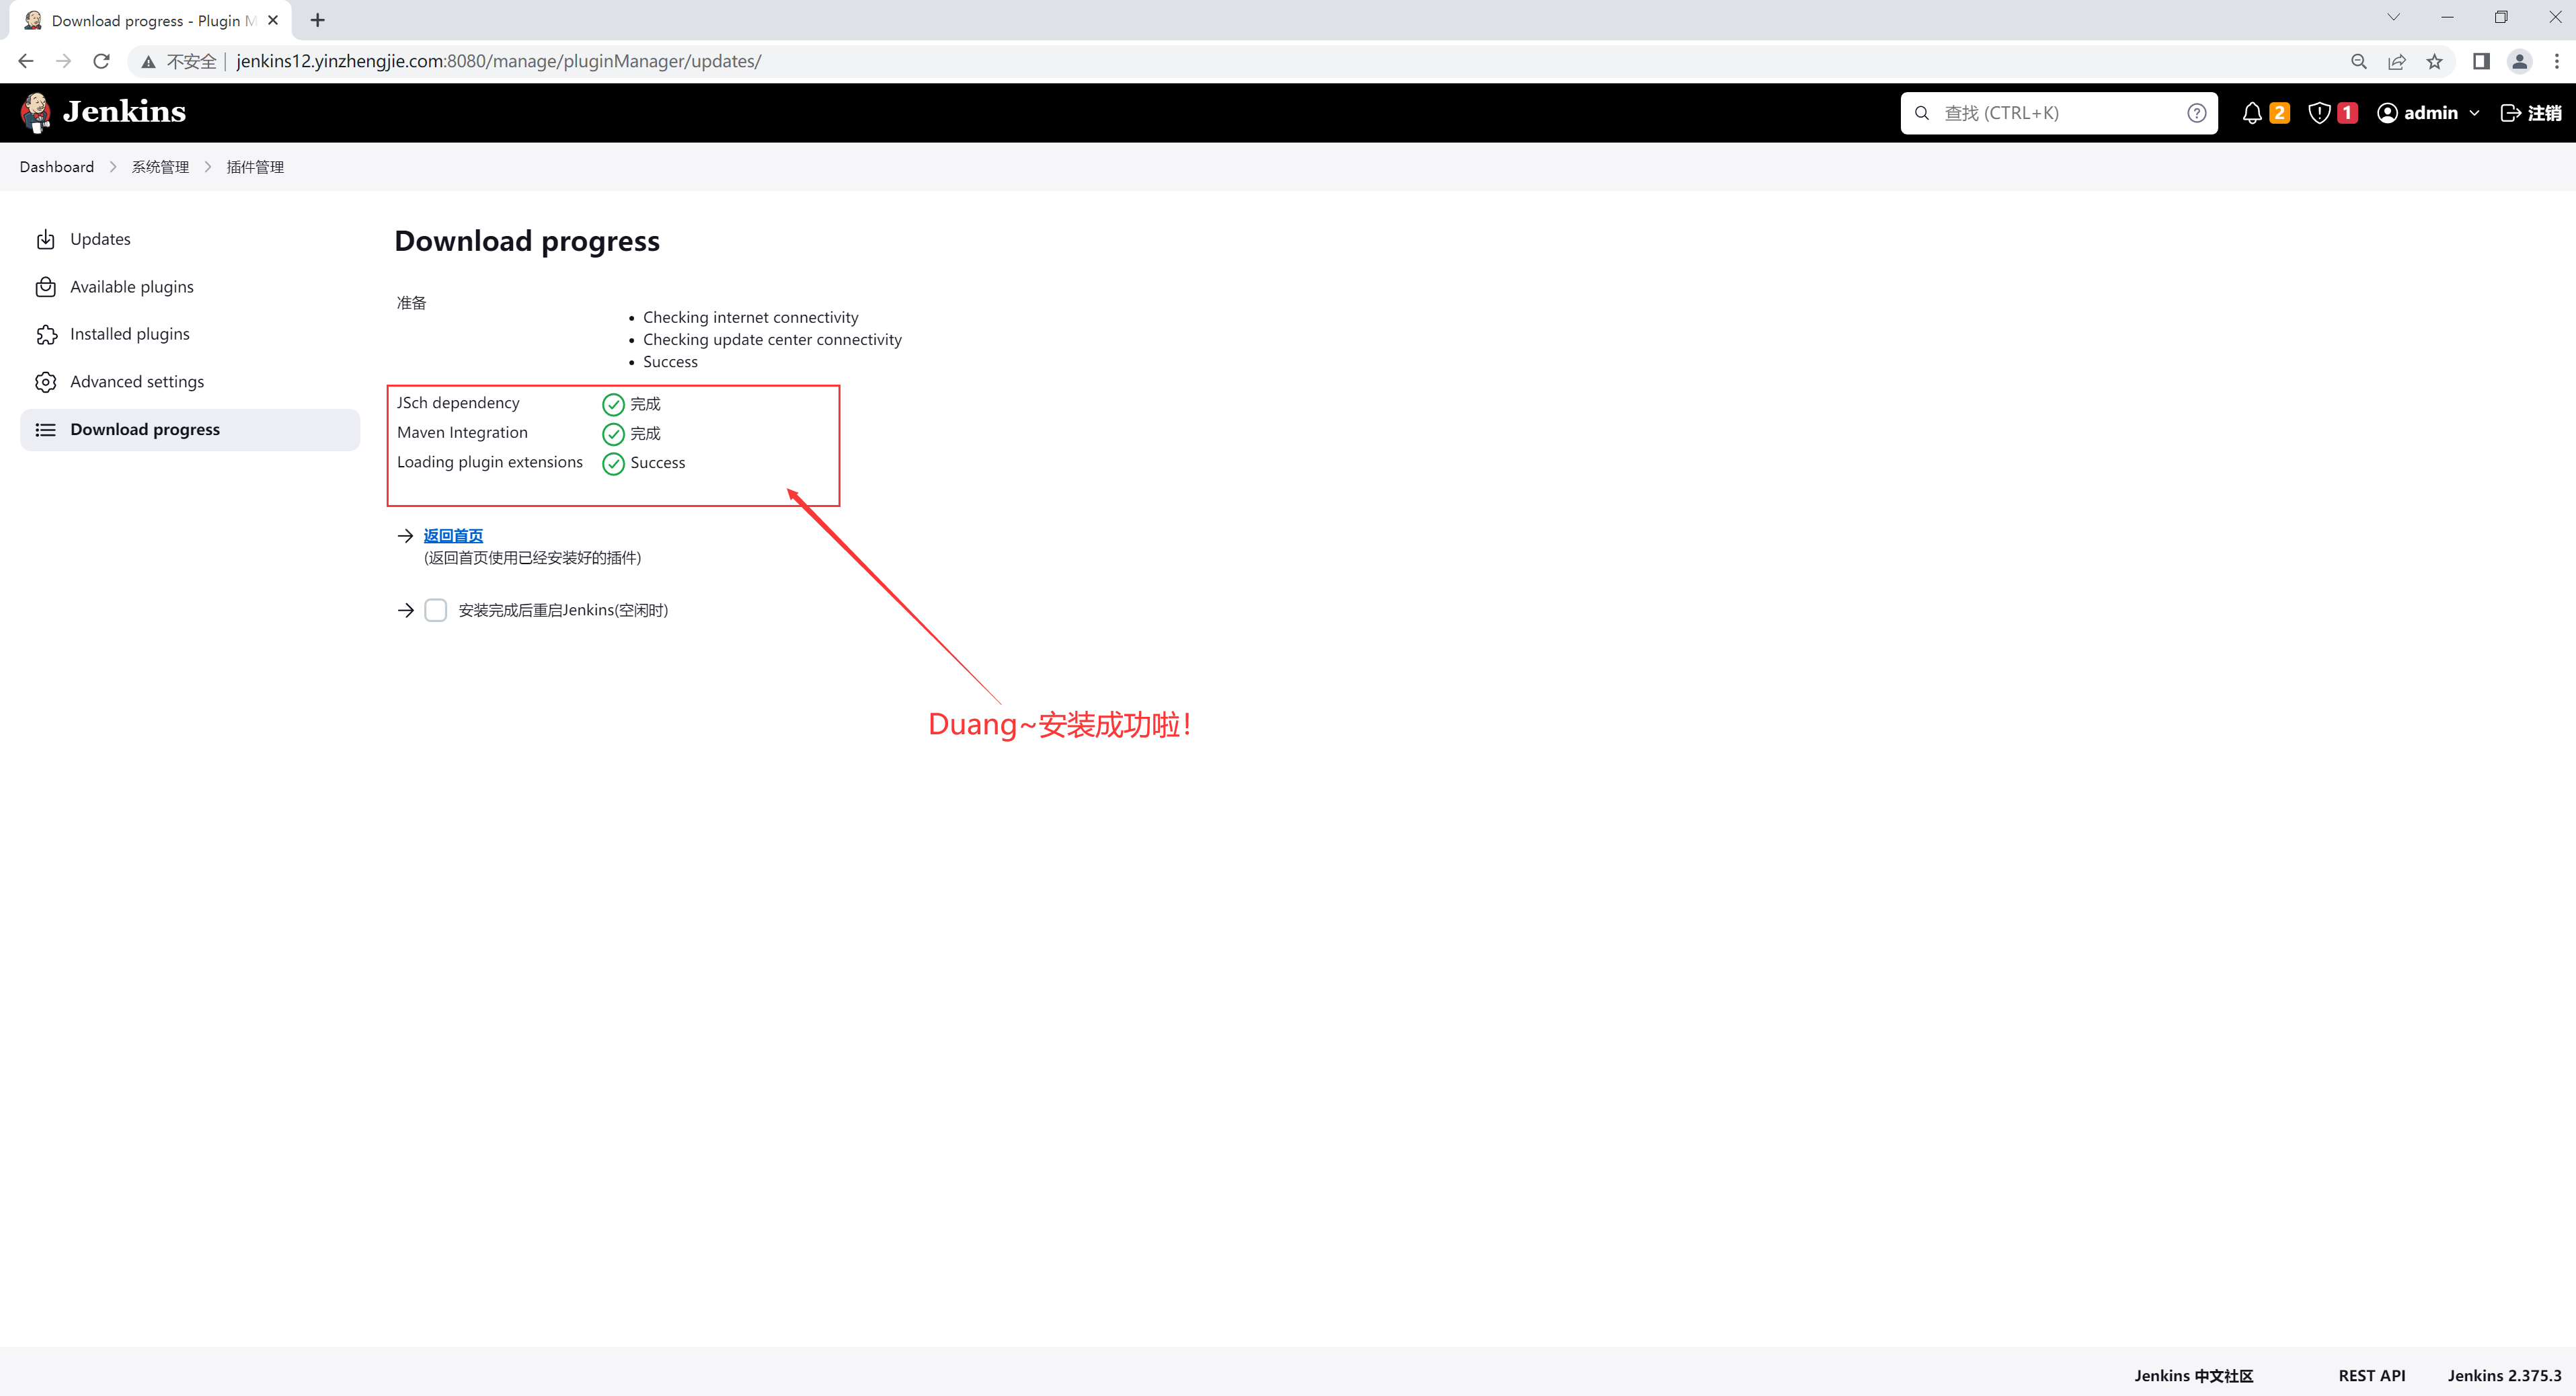Open the Chrome three-dot menu
The image size is (2576, 1396).
coord(2556,62)
